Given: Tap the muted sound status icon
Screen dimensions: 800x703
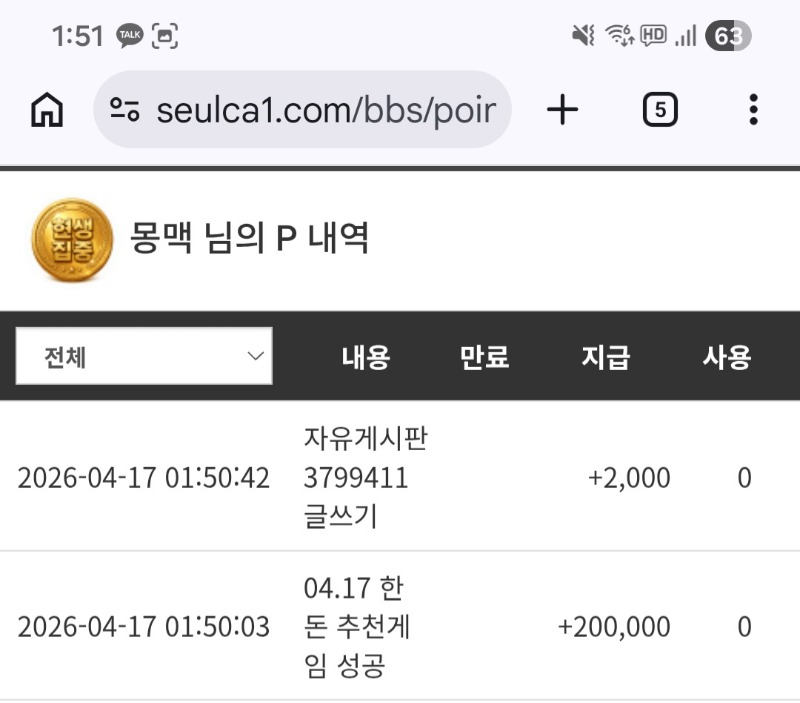Looking at the screenshot, I should [x=583, y=37].
